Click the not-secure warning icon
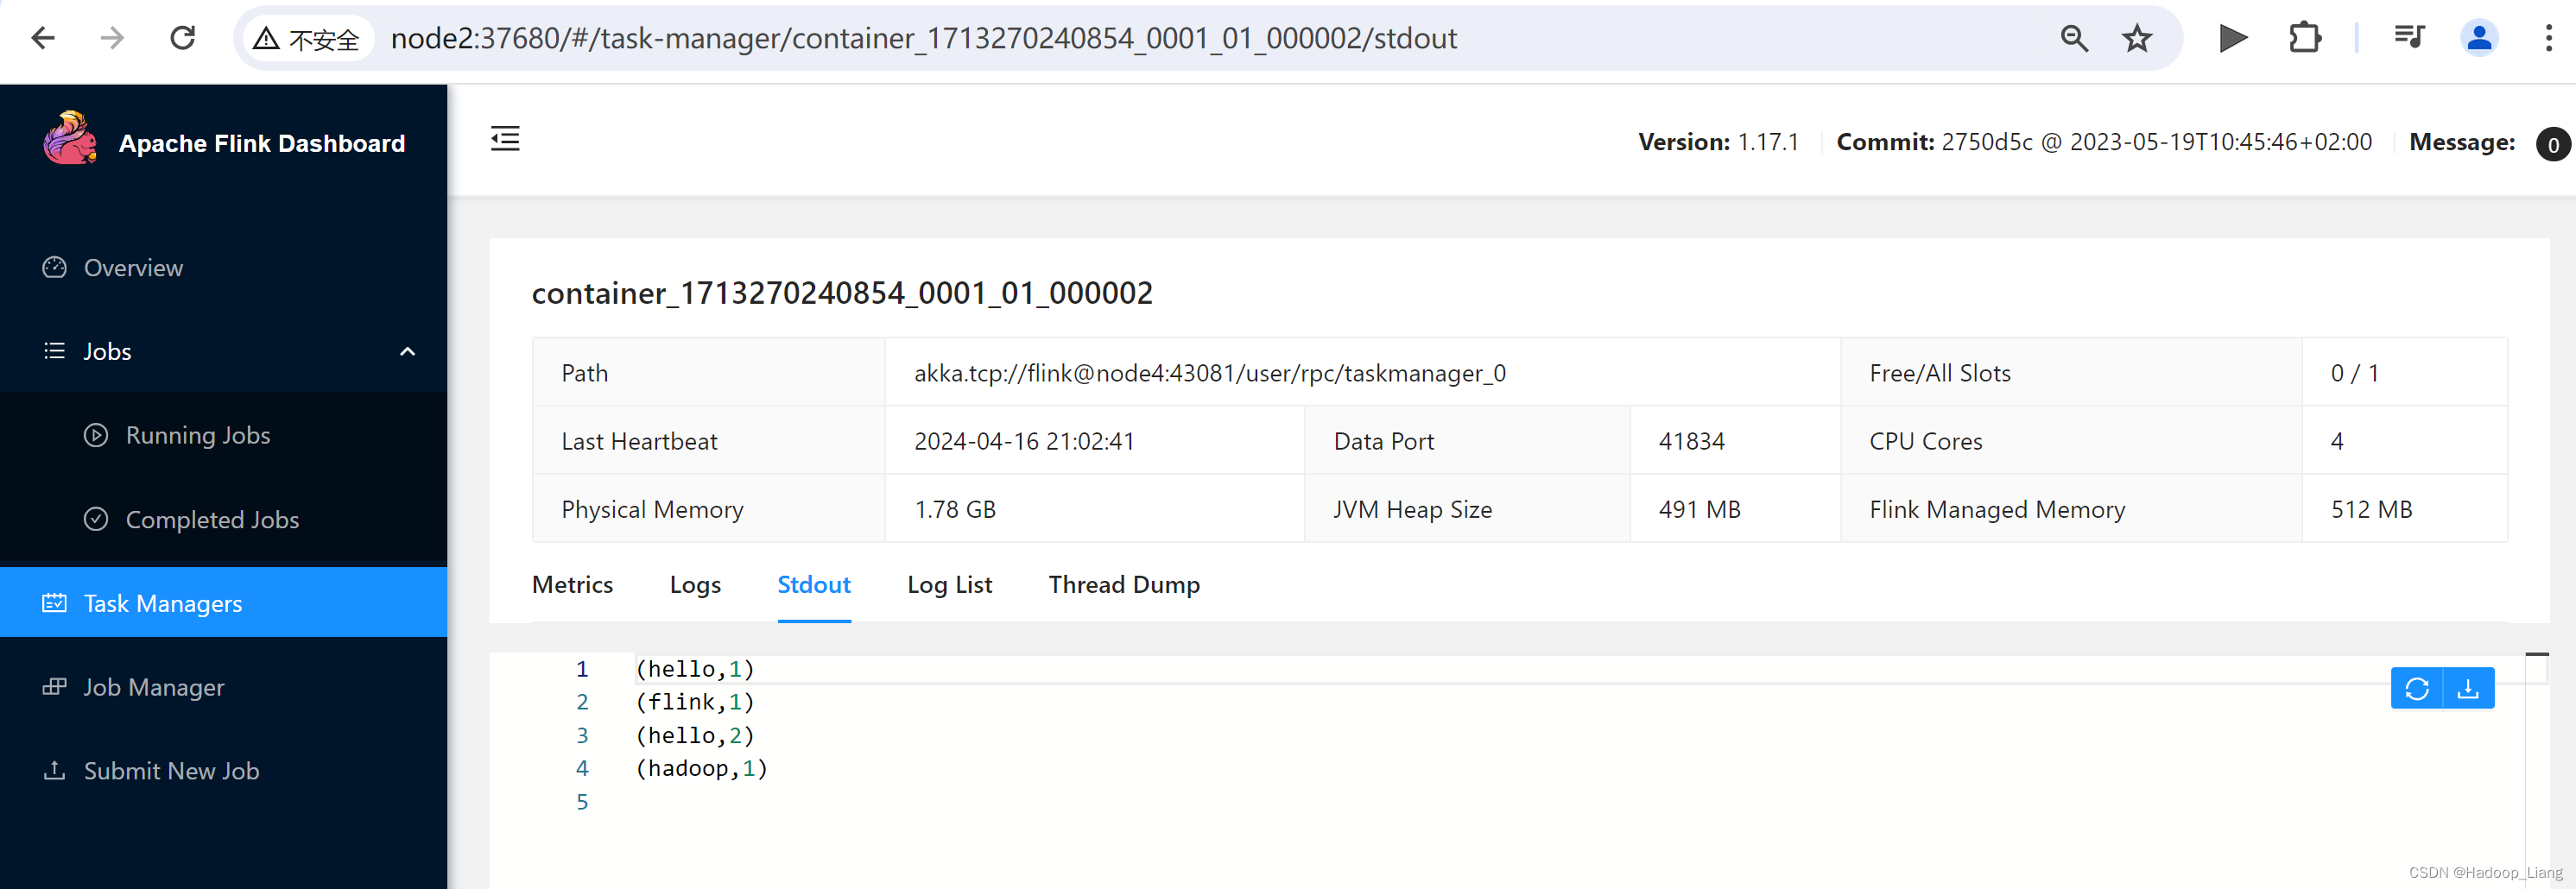Screen dimensions: 2576x889 coord(266,39)
